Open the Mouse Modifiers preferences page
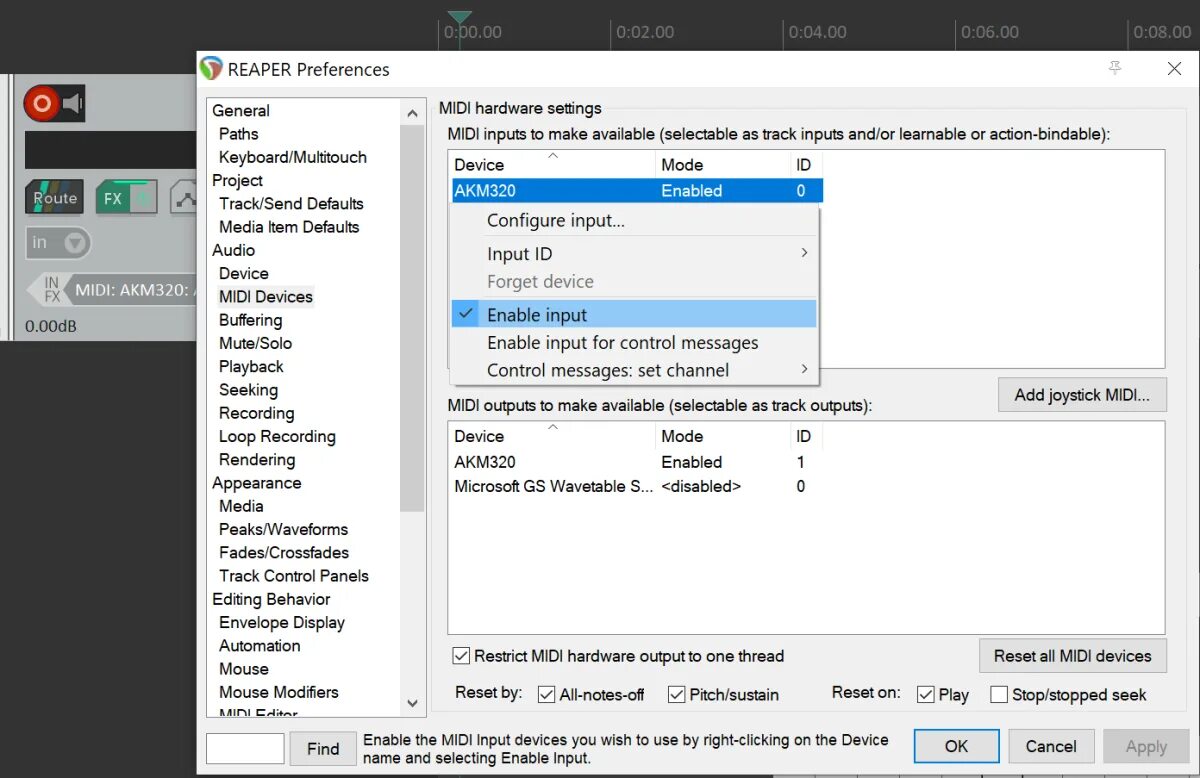The height and width of the screenshot is (778, 1200). pos(278,692)
